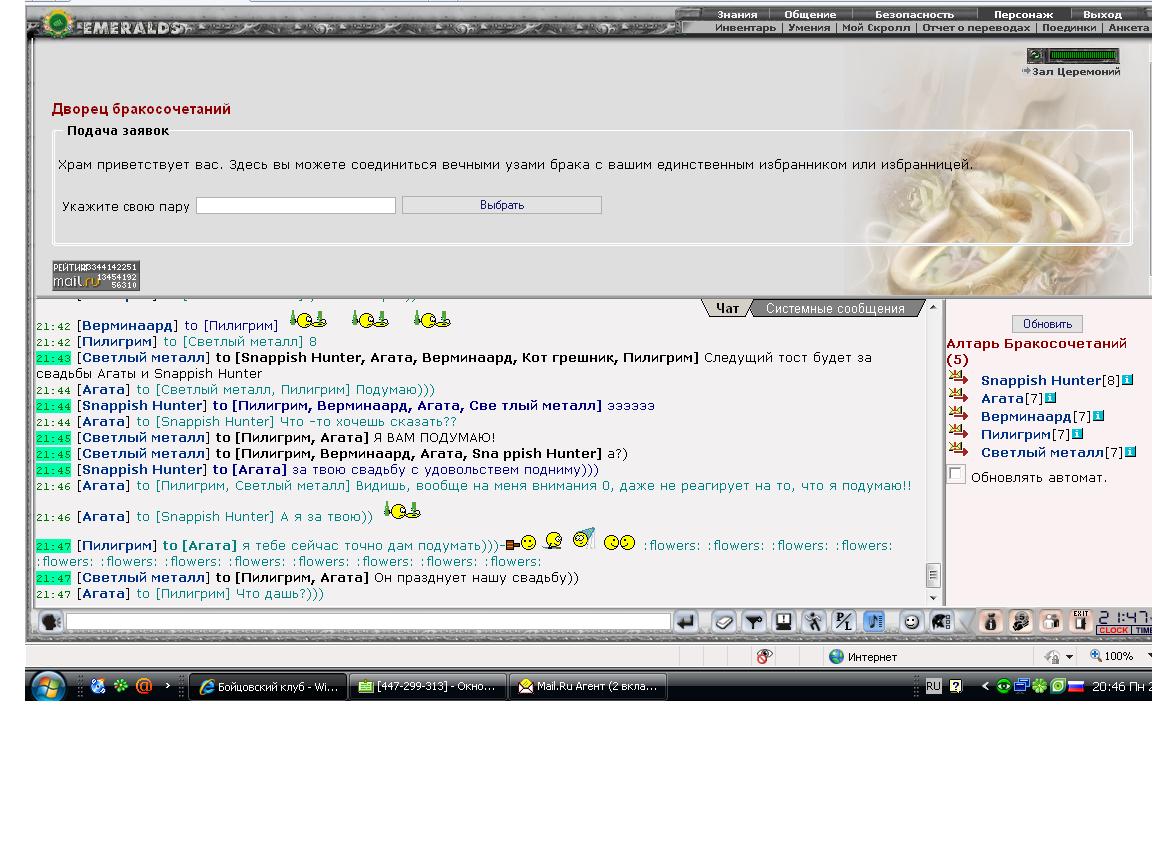
Task: Open info icon for Светлый металл
Action: click(1131, 452)
